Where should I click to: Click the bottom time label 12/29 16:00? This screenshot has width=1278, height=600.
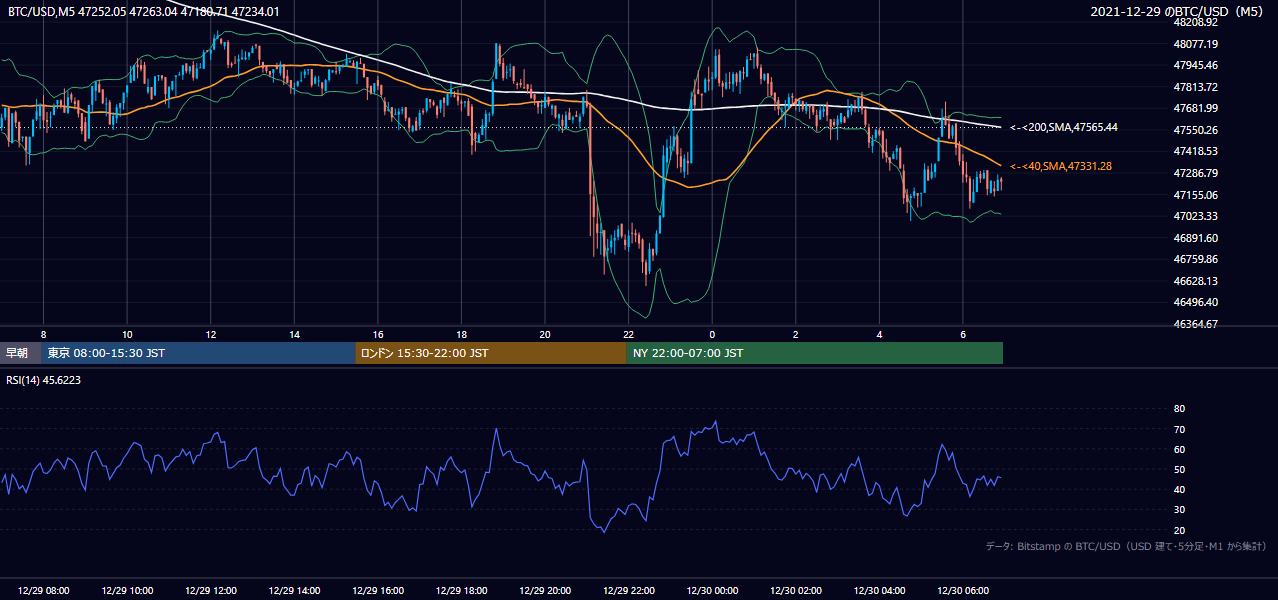pyautogui.click(x=378, y=591)
